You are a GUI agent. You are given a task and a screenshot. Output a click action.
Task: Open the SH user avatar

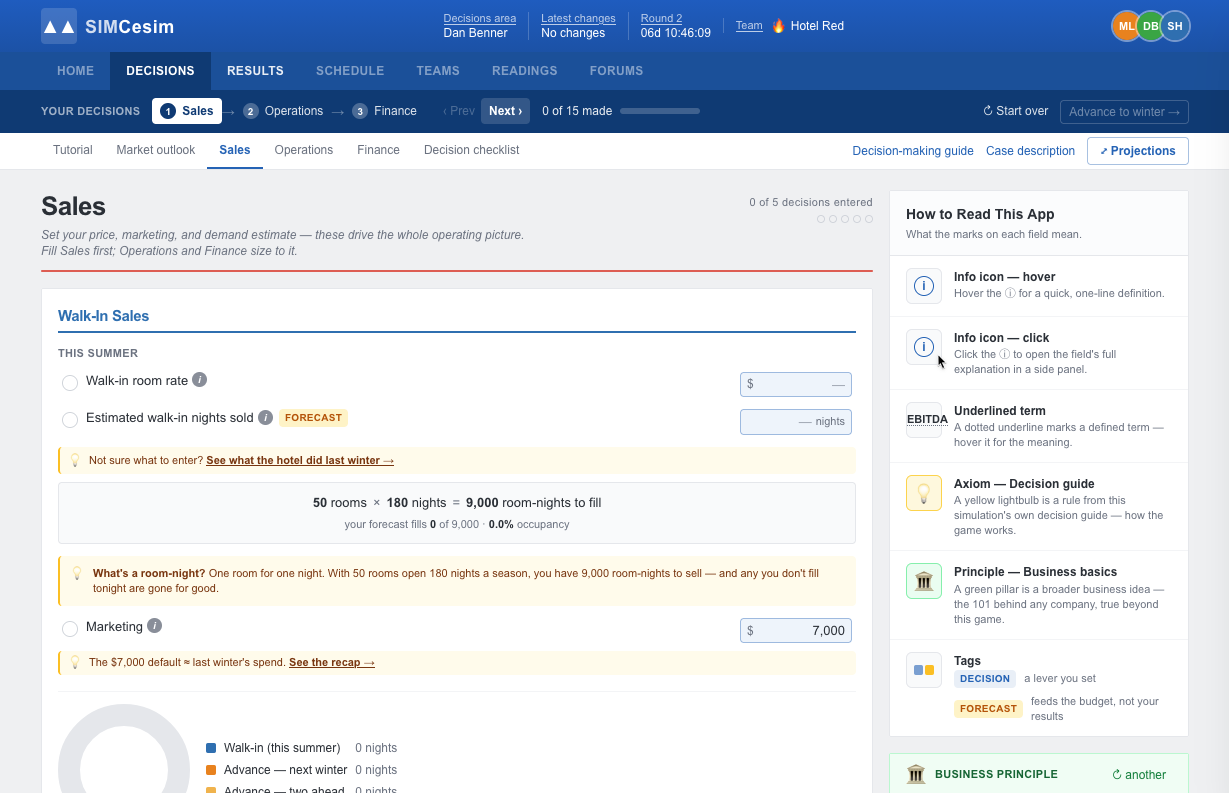1175,26
